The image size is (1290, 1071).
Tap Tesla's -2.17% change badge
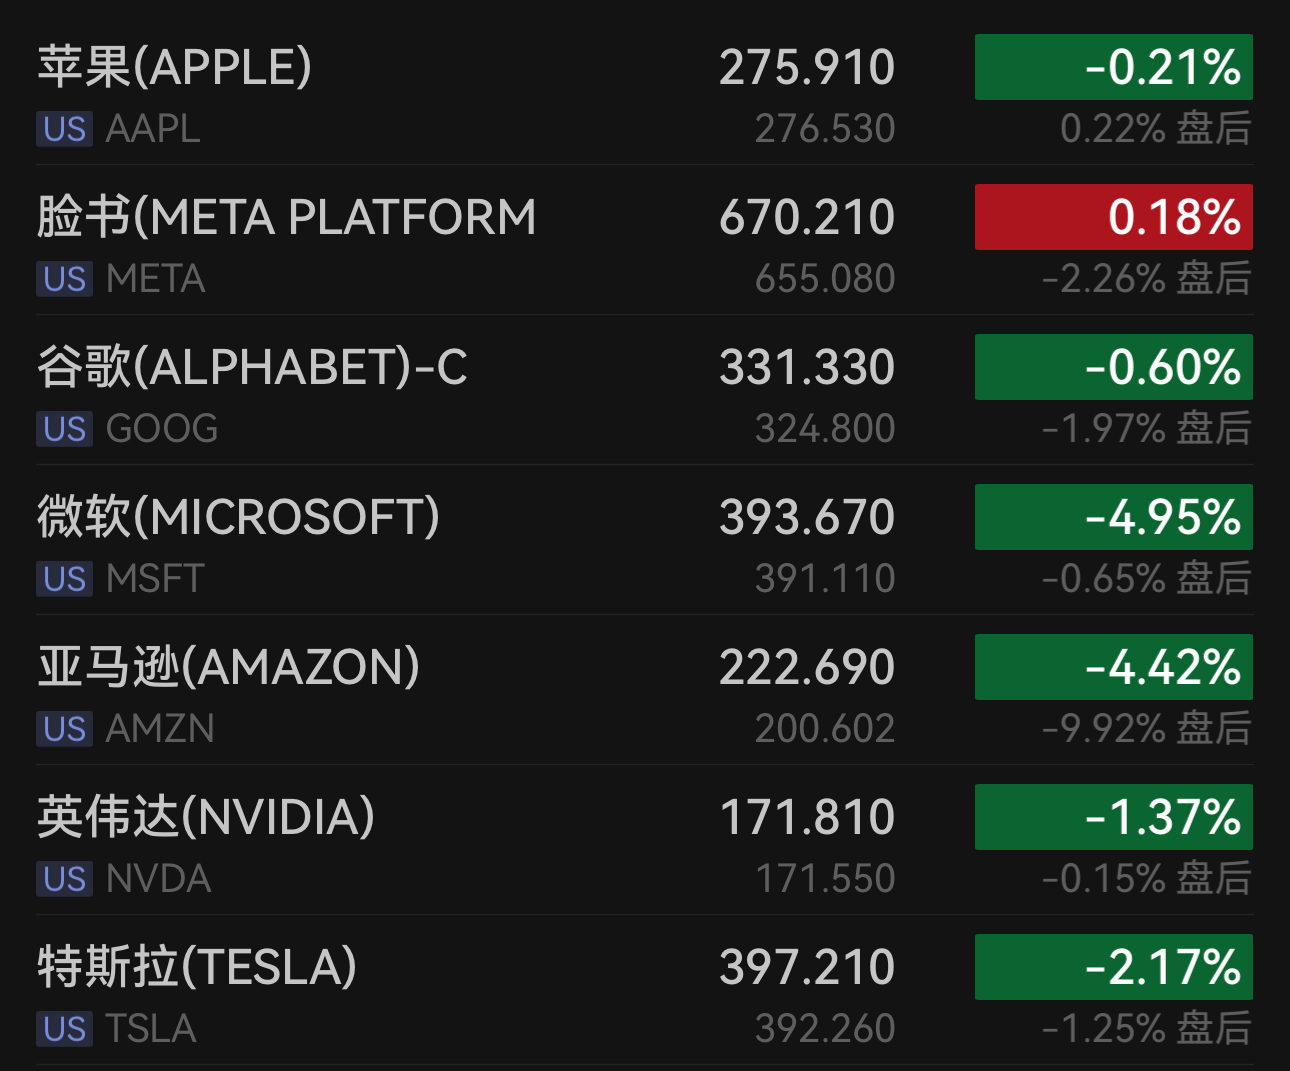pyautogui.click(x=1113, y=967)
